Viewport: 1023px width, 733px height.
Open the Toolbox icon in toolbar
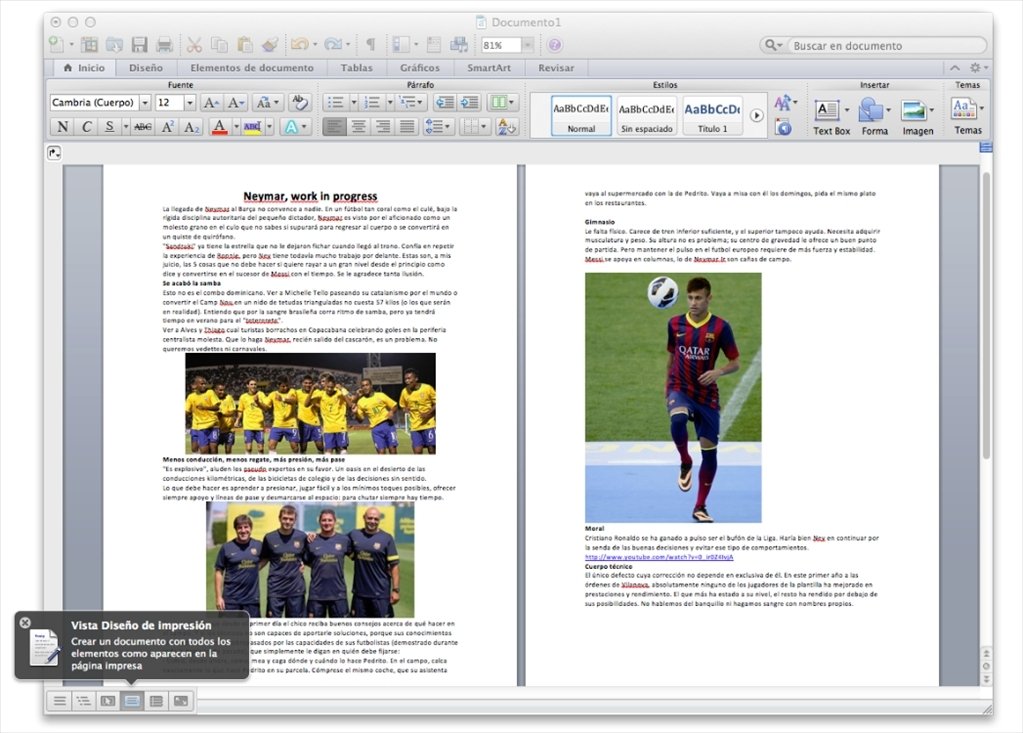click(434, 44)
